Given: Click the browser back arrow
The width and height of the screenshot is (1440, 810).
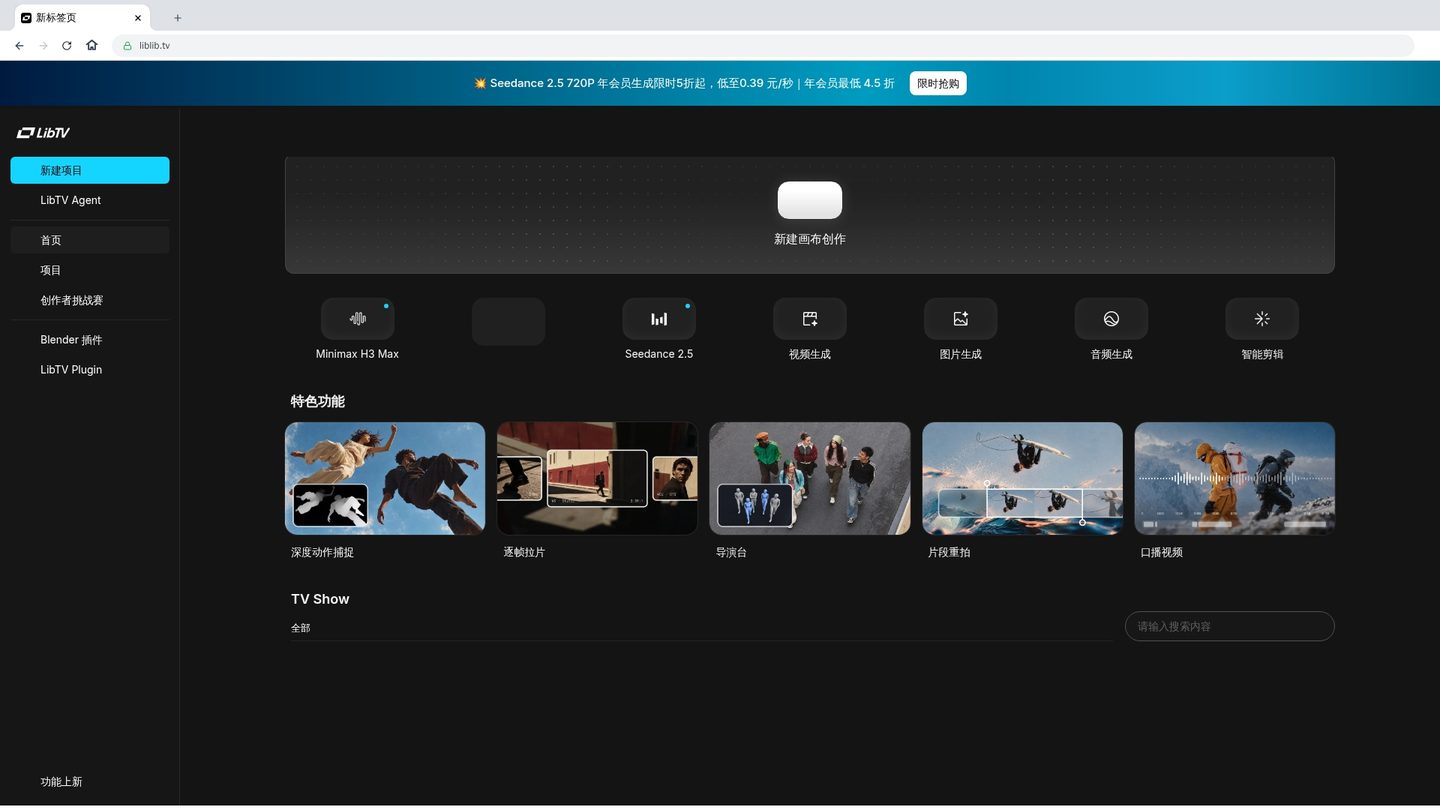Looking at the screenshot, I should coord(19,45).
